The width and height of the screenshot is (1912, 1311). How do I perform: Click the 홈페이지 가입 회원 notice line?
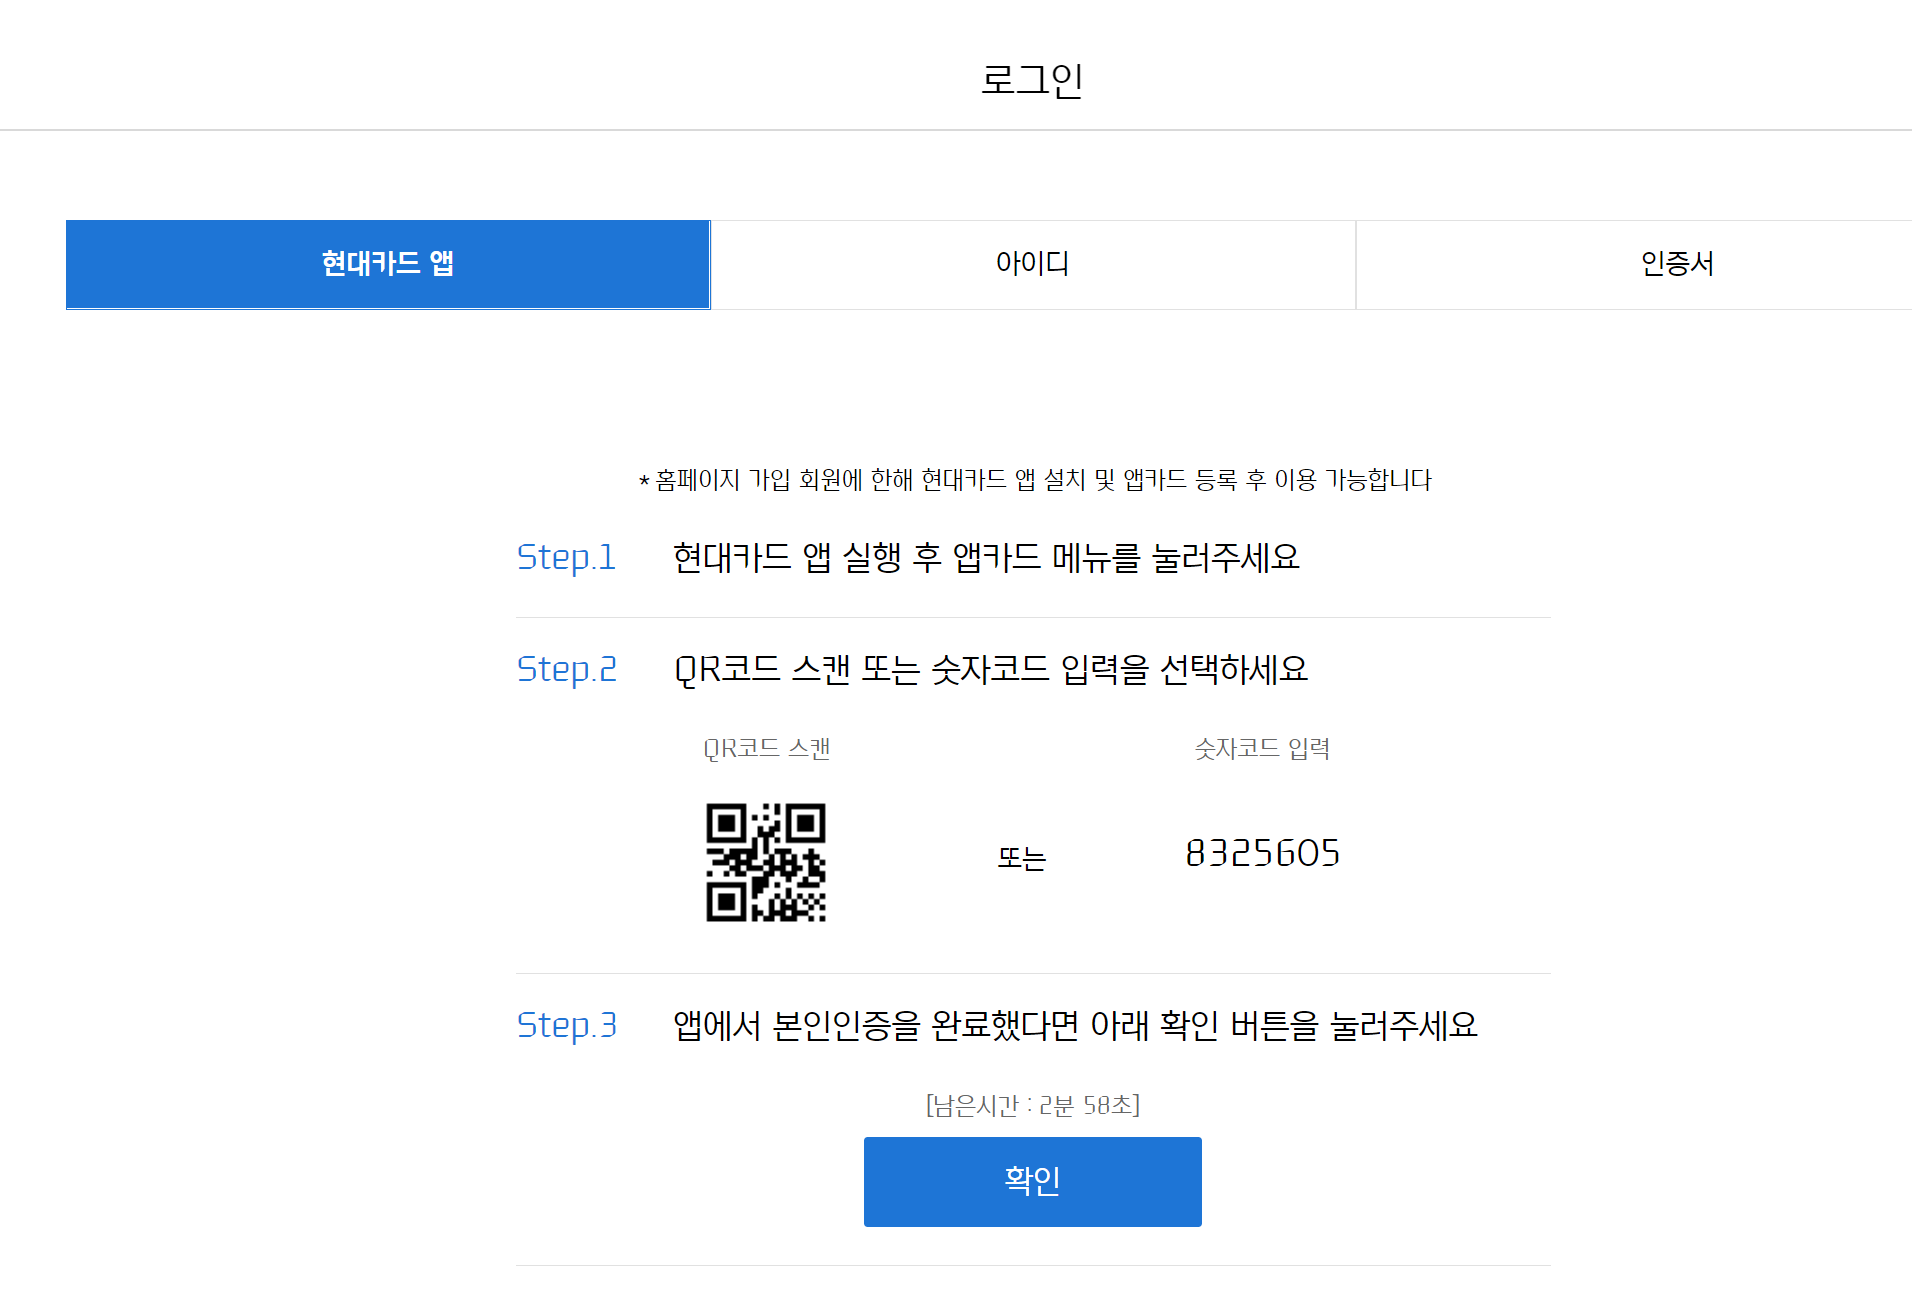(1035, 480)
